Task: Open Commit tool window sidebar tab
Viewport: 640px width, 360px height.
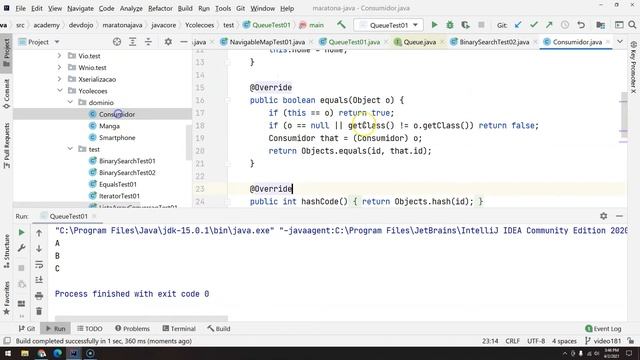Action: 7,94
